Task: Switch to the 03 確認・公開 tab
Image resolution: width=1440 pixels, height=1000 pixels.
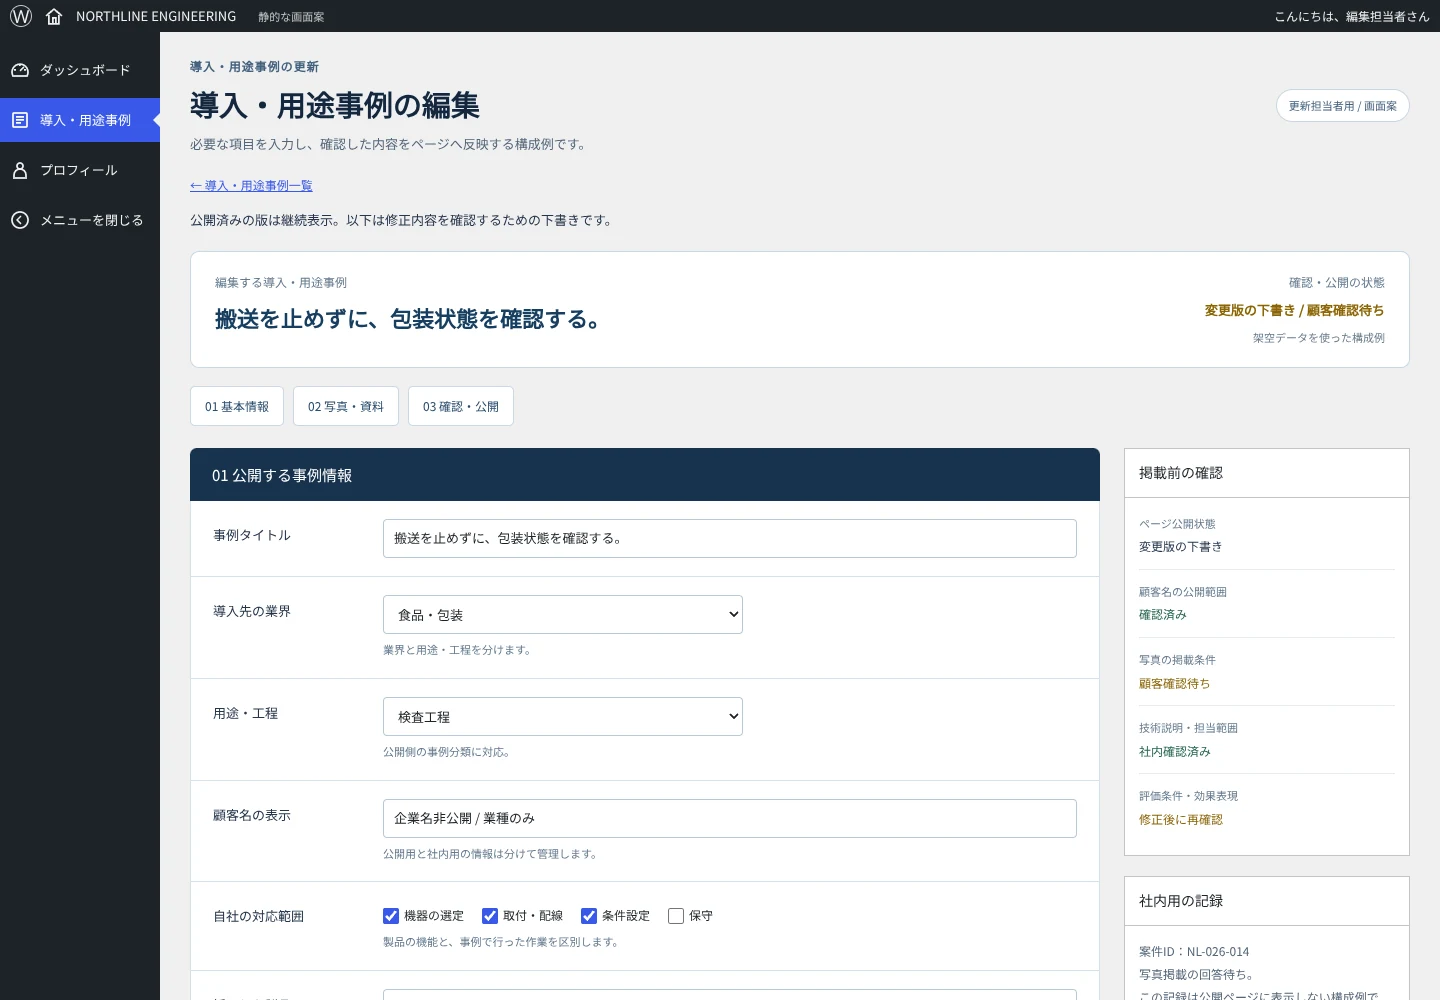Action: pos(461,406)
